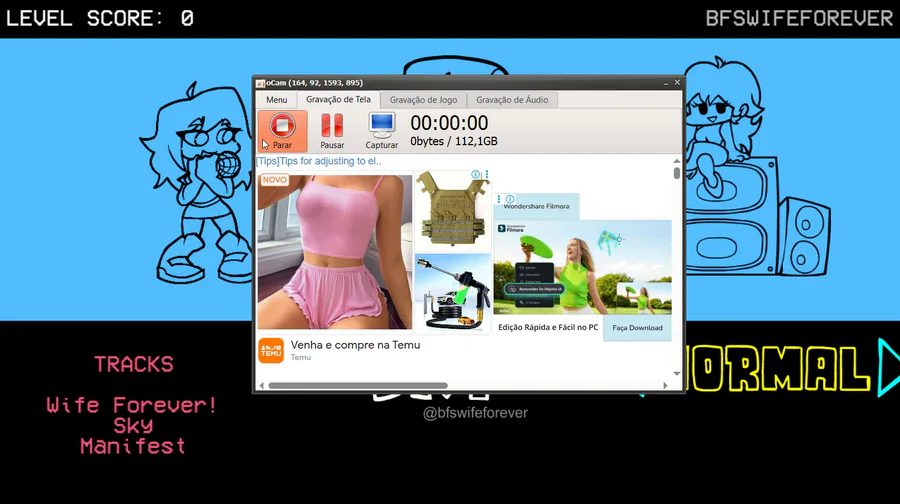Open the Venha e compre na Temu link

tap(355, 345)
